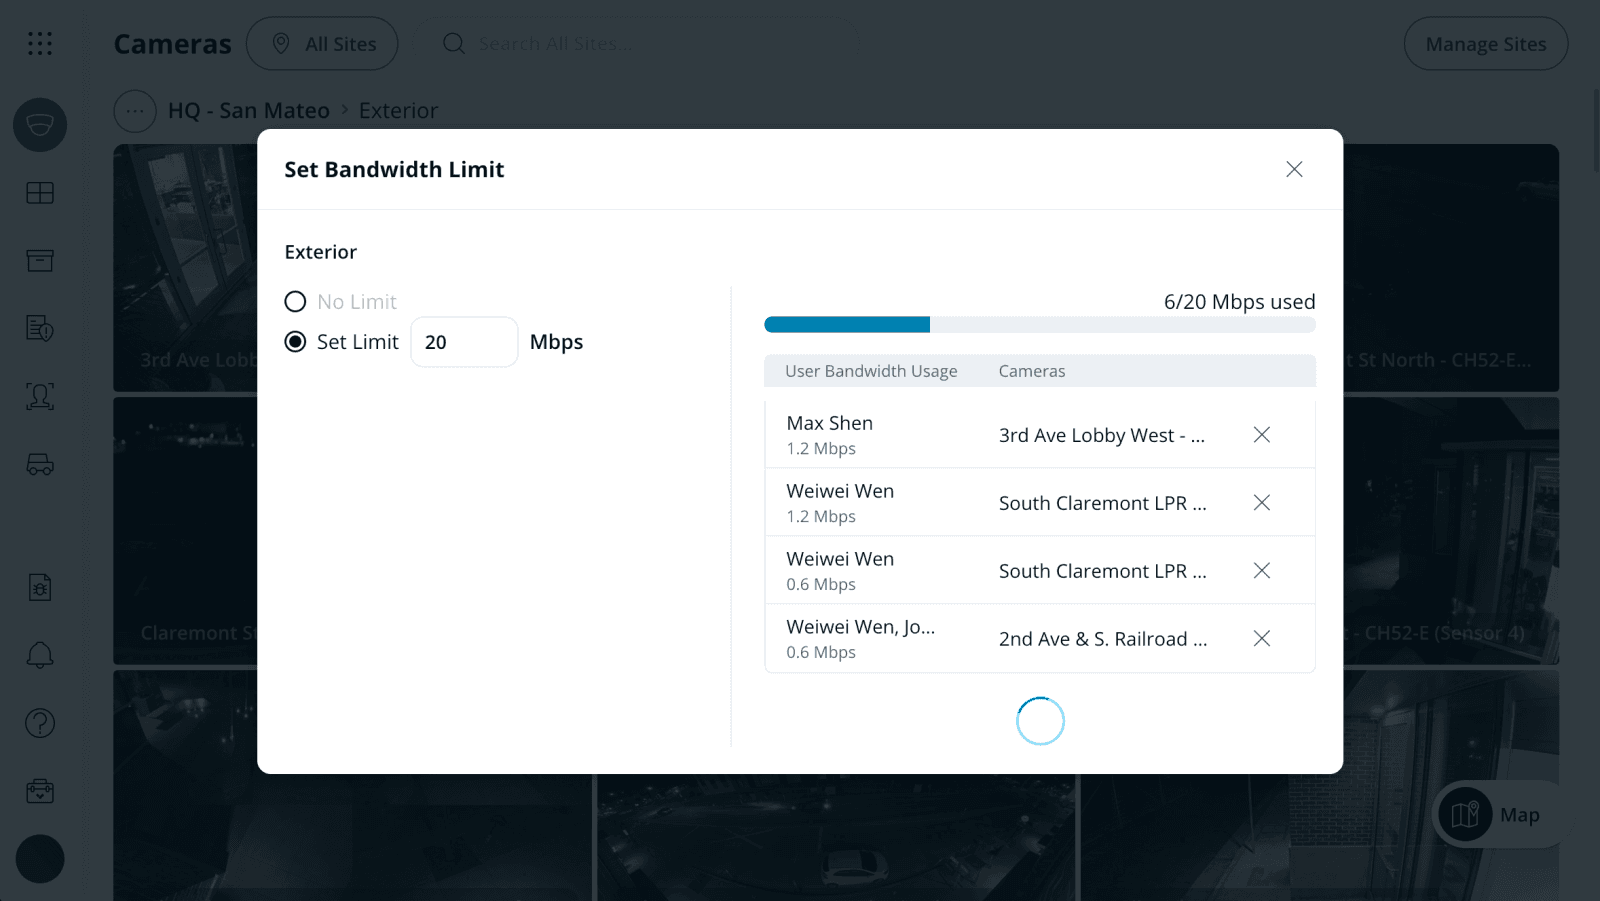Screen dimensions: 1600x901
Task: Open options via the breadcrumb ellipsis circle
Action: (x=135, y=111)
